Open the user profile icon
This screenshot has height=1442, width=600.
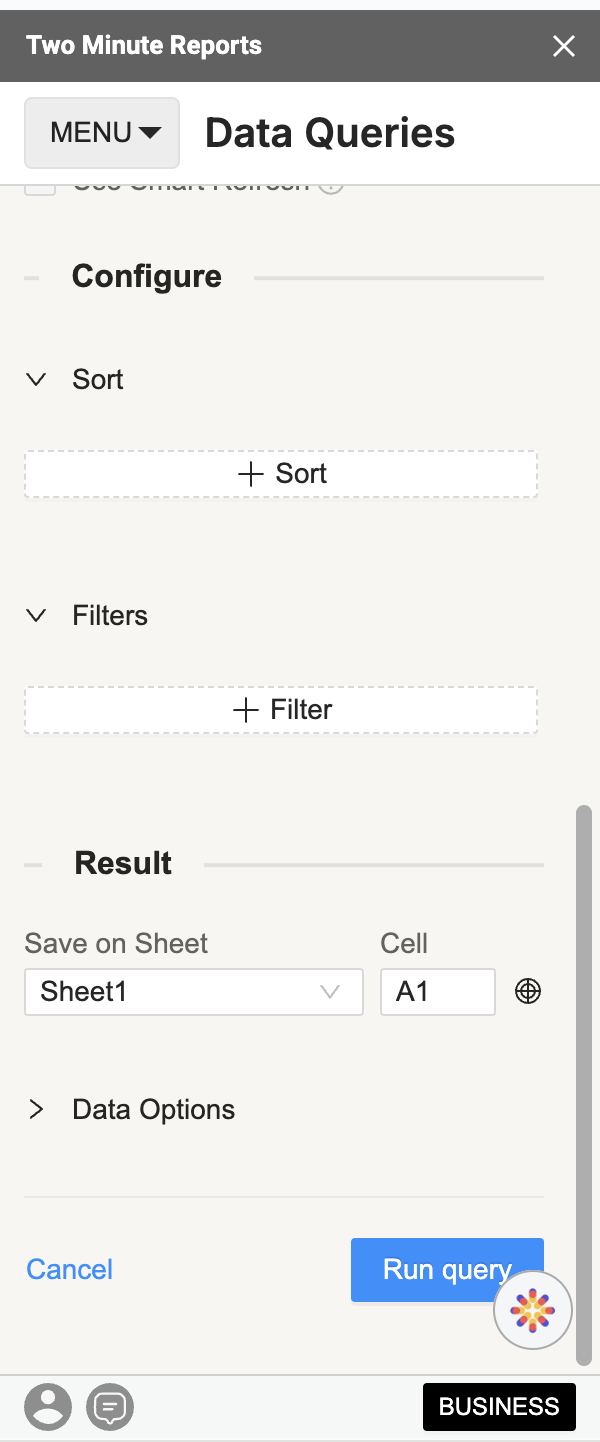click(x=48, y=1407)
